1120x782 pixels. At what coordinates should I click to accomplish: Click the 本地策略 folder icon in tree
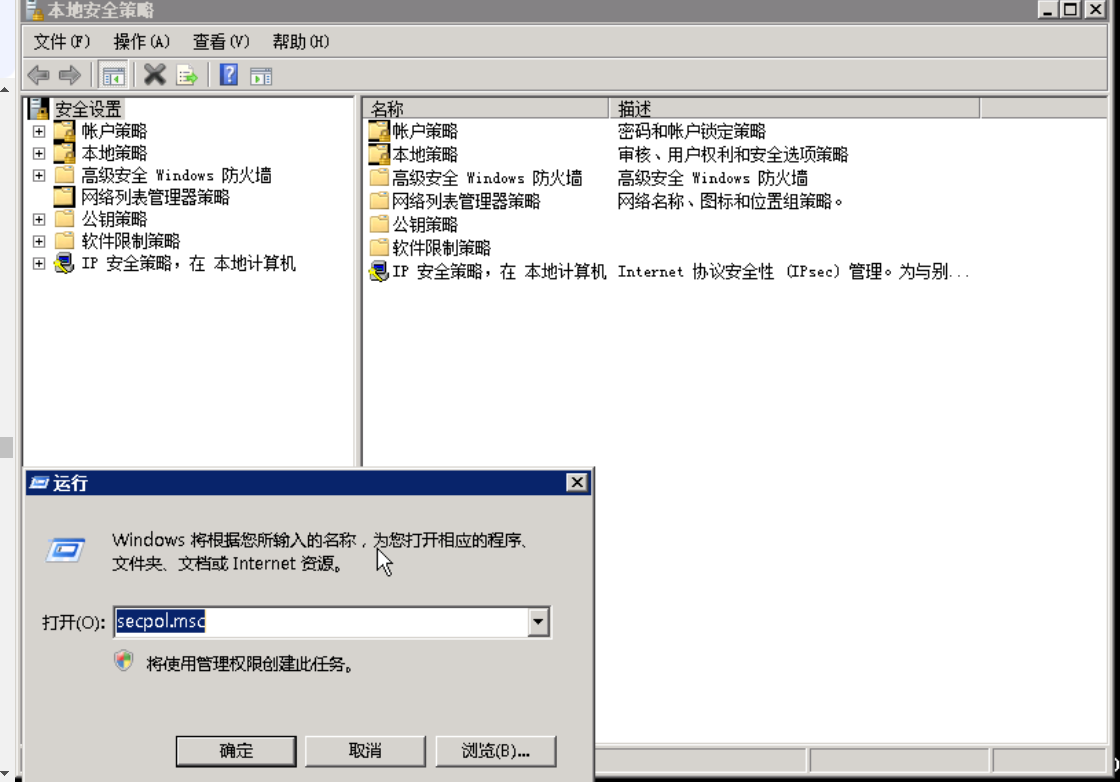coord(64,153)
